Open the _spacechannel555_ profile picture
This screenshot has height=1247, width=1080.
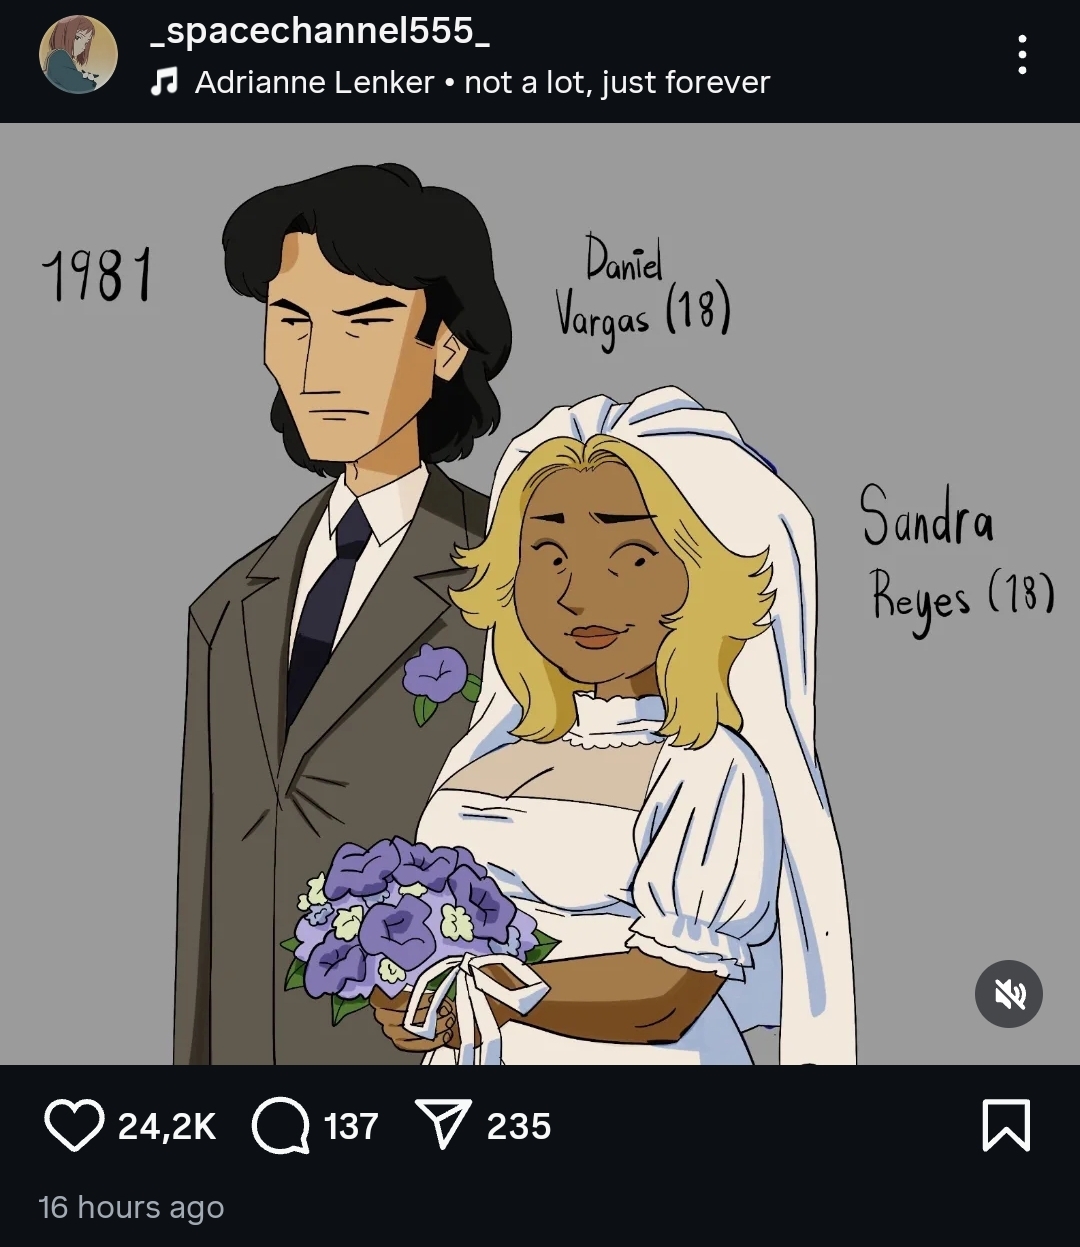(x=78, y=55)
